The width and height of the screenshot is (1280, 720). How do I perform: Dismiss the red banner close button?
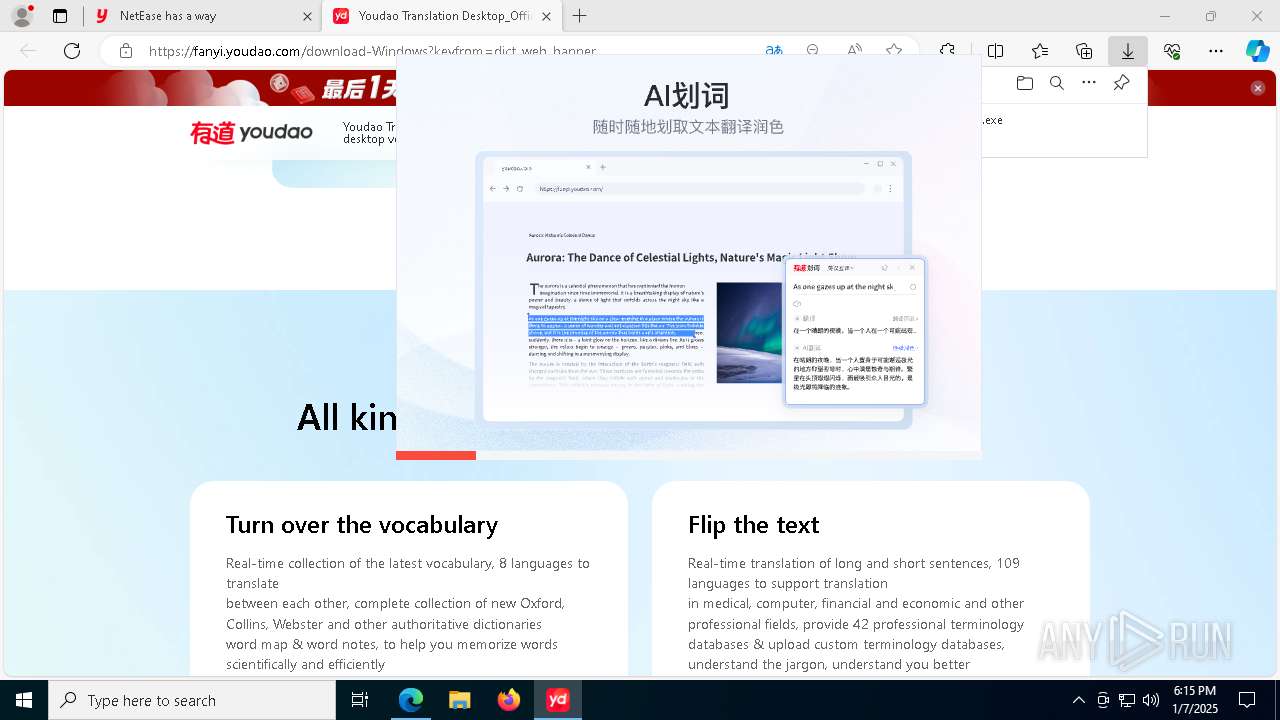tap(1258, 88)
